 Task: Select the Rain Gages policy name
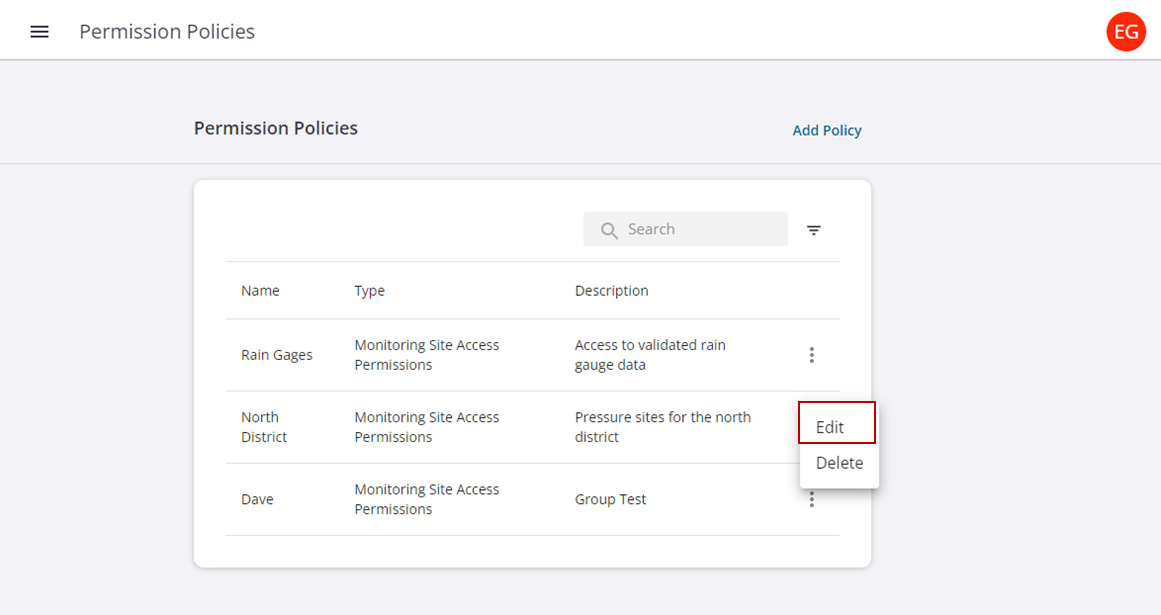tap(276, 355)
